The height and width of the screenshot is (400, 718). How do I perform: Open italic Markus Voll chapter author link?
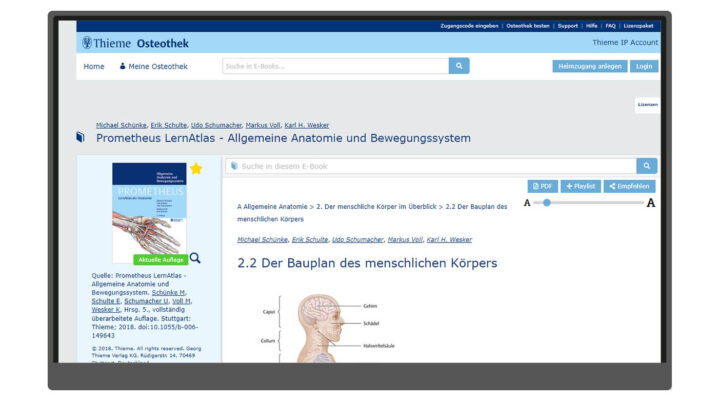click(x=405, y=239)
